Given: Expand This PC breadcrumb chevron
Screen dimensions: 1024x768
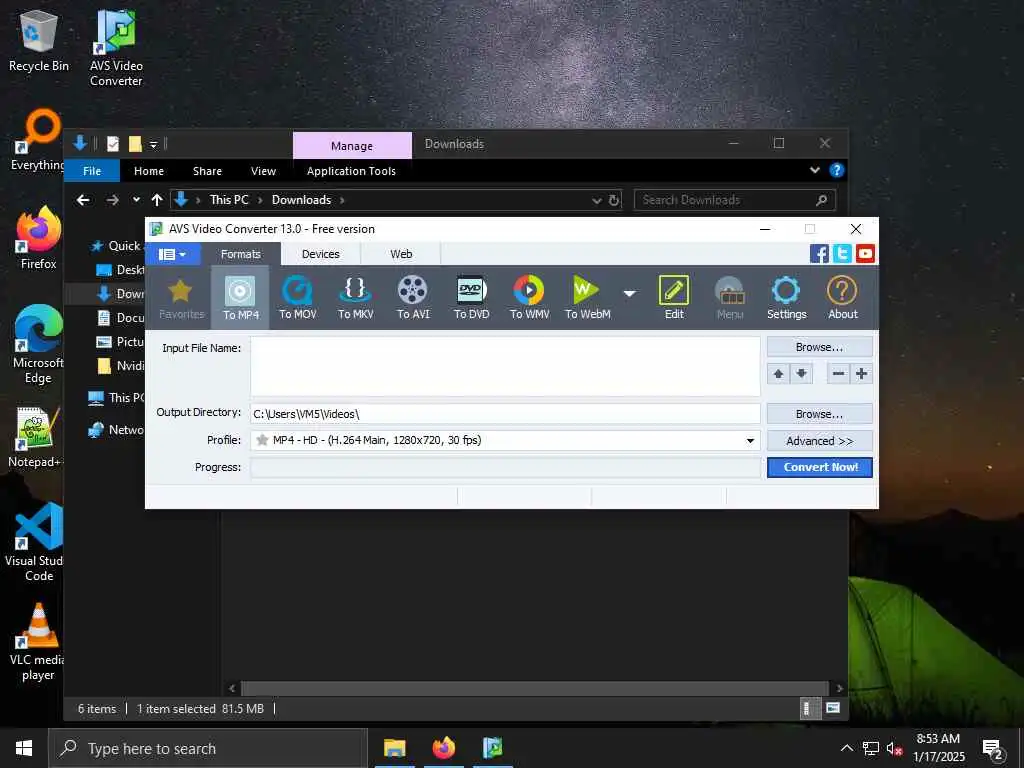Looking at the screenshot, I should click(x=260, y=200).
